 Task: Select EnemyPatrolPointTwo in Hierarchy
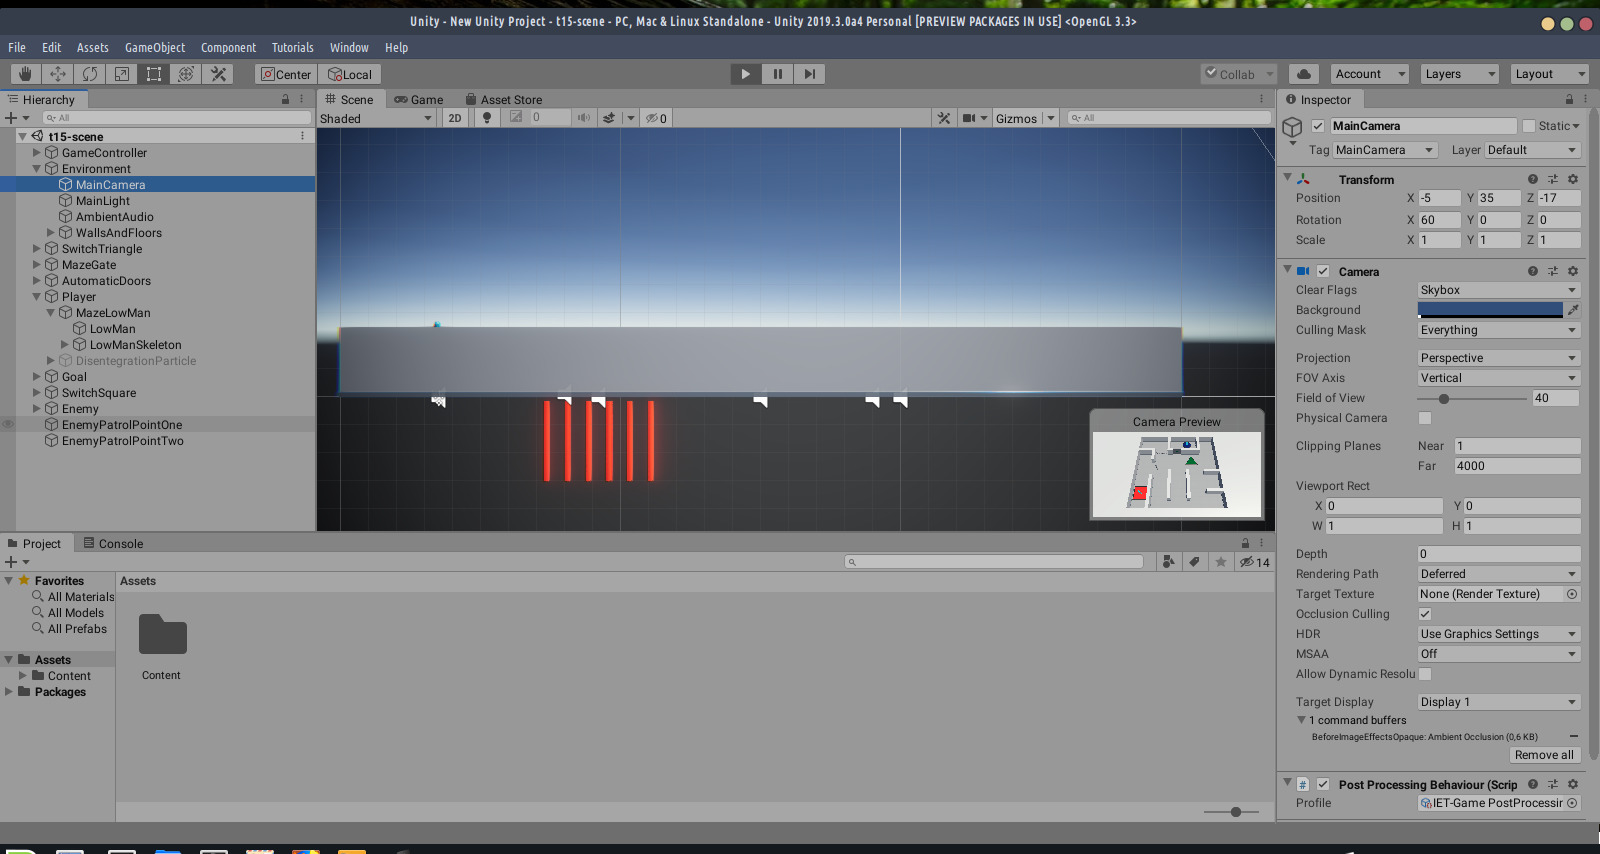(x=123, y=441)
